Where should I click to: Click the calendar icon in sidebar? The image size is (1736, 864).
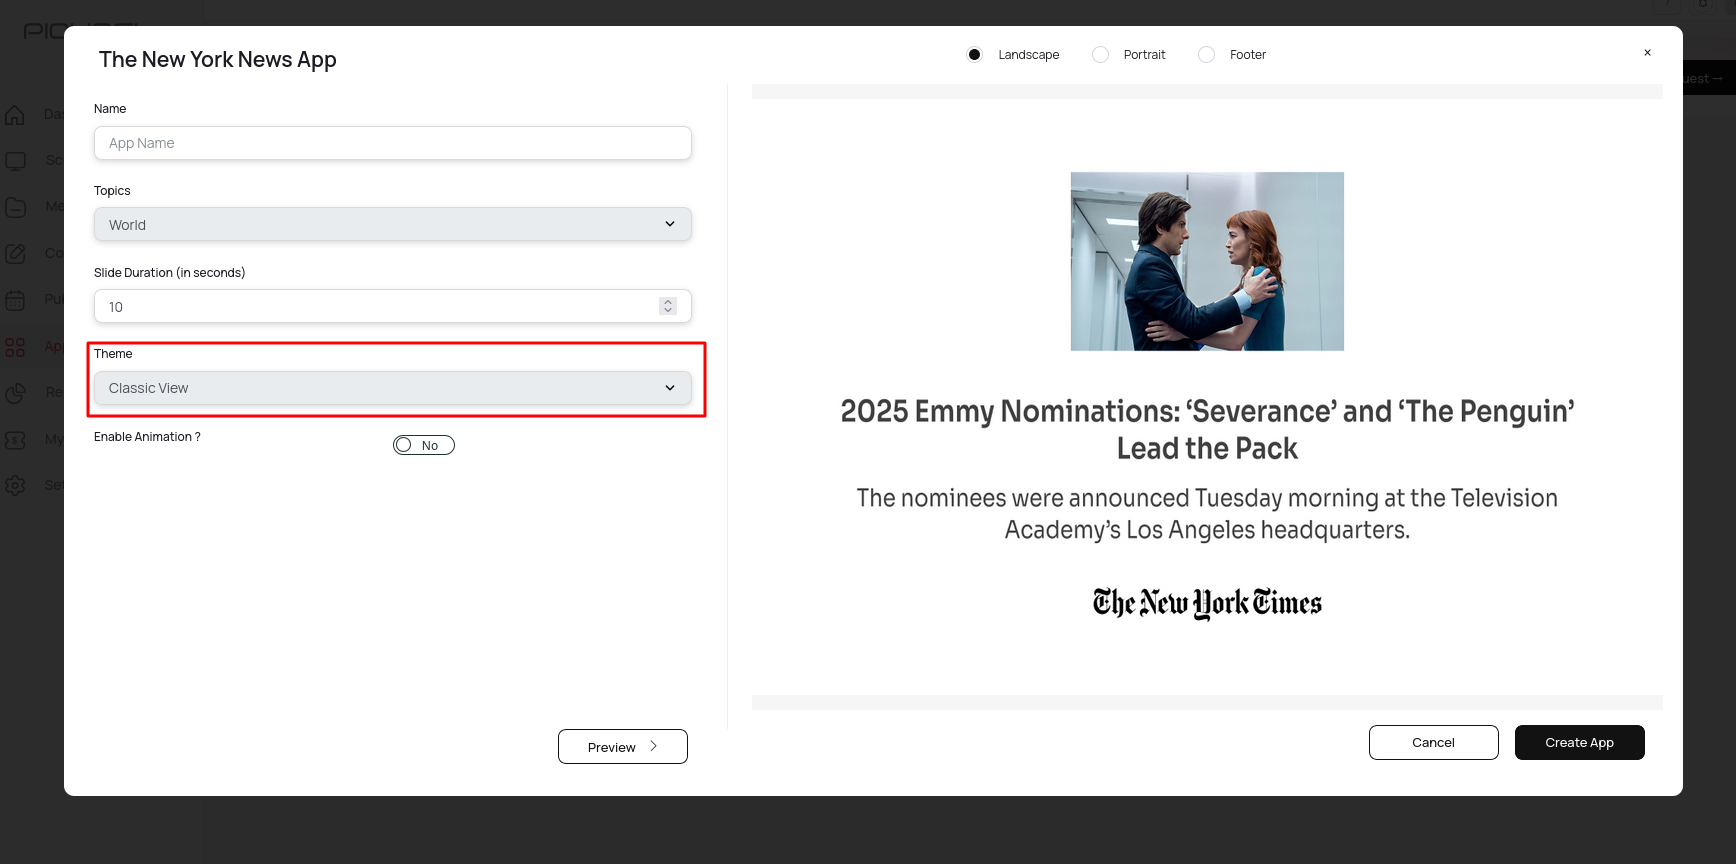(15, 300)
